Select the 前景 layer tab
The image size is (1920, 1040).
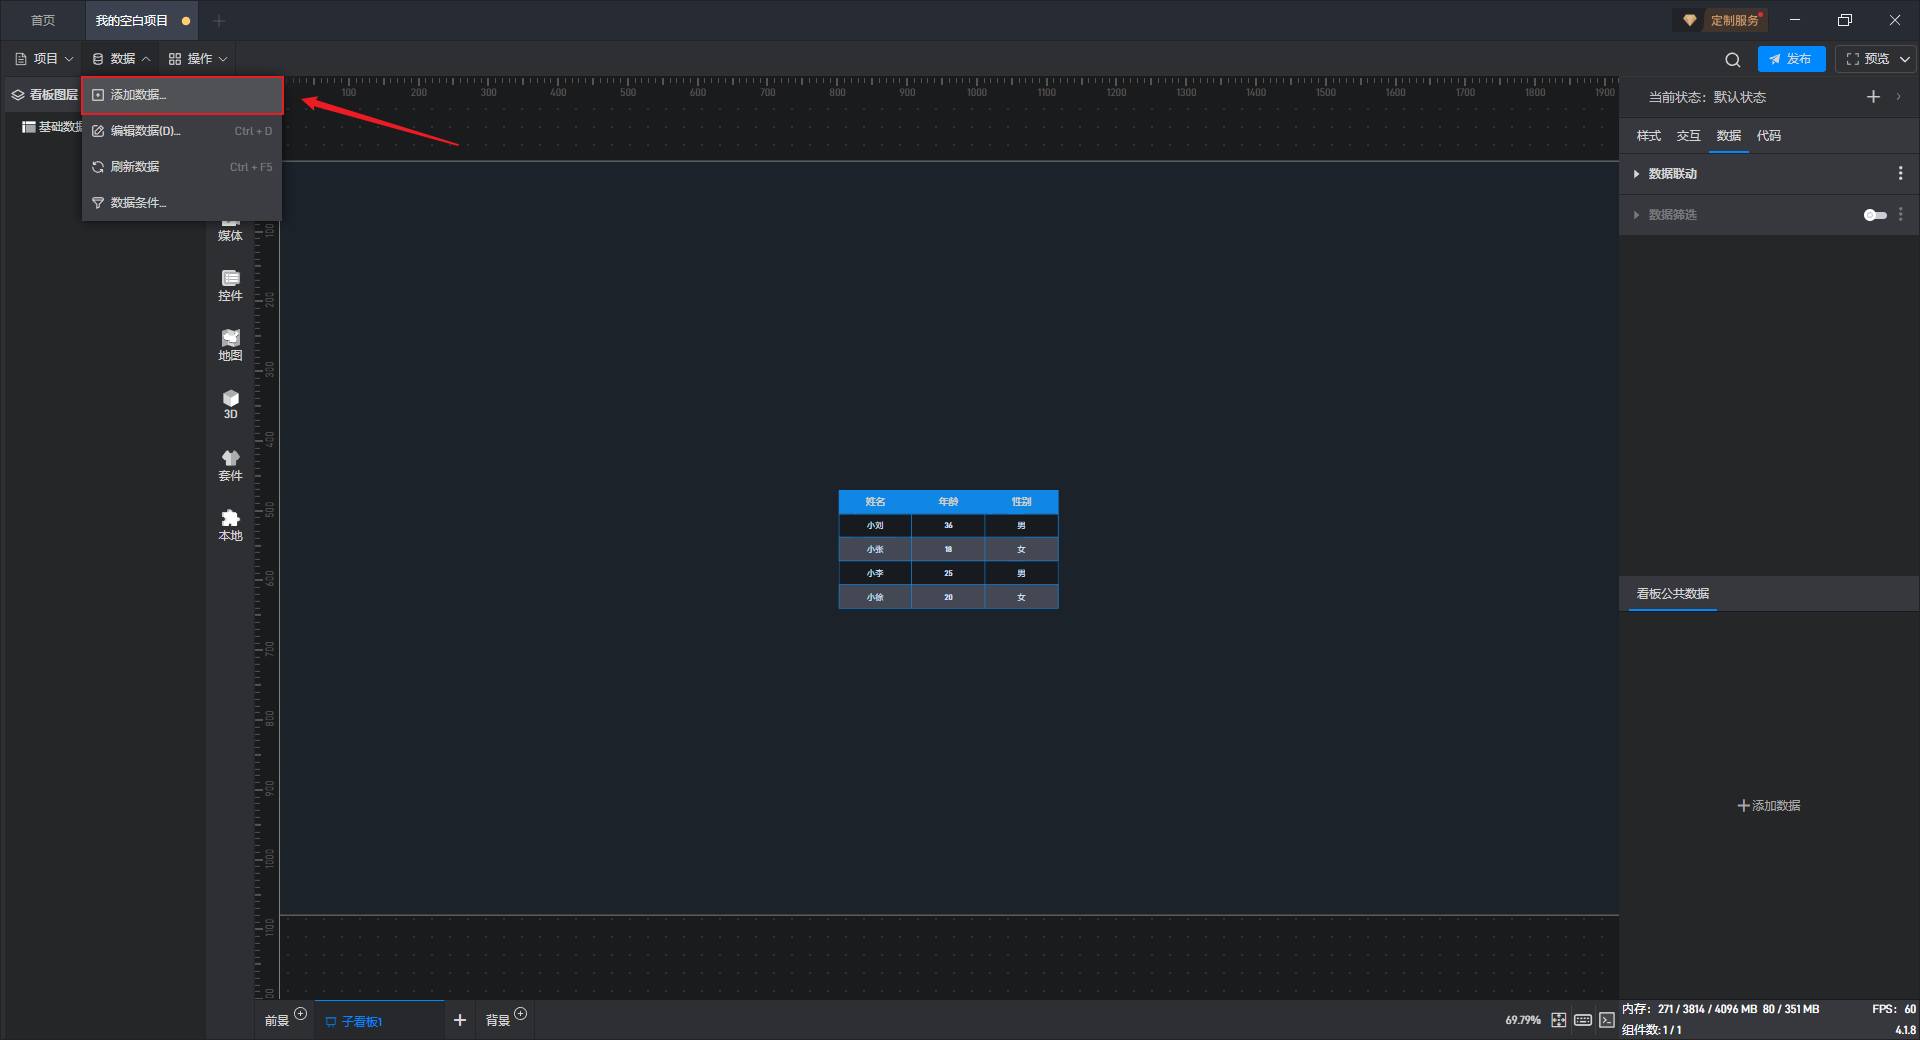pos(276,1021)
